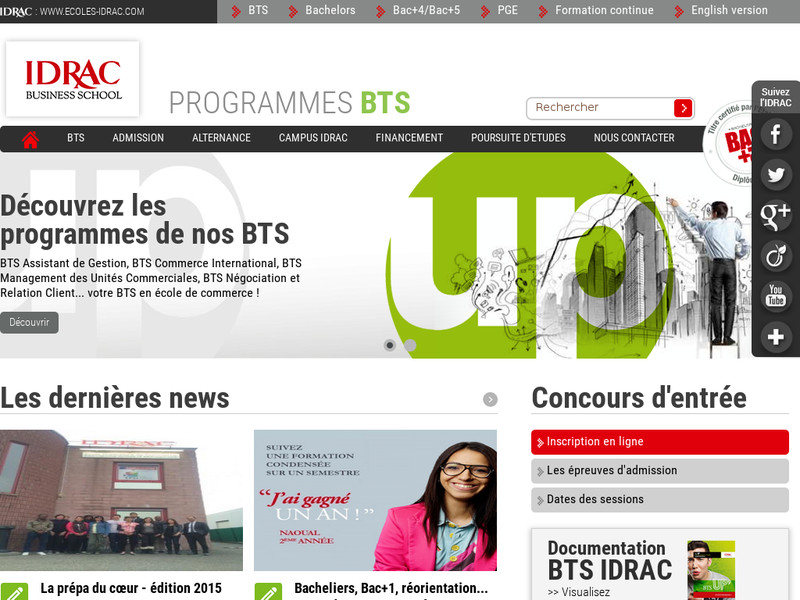Open the Bachelors link in top bar

[330, 10]
